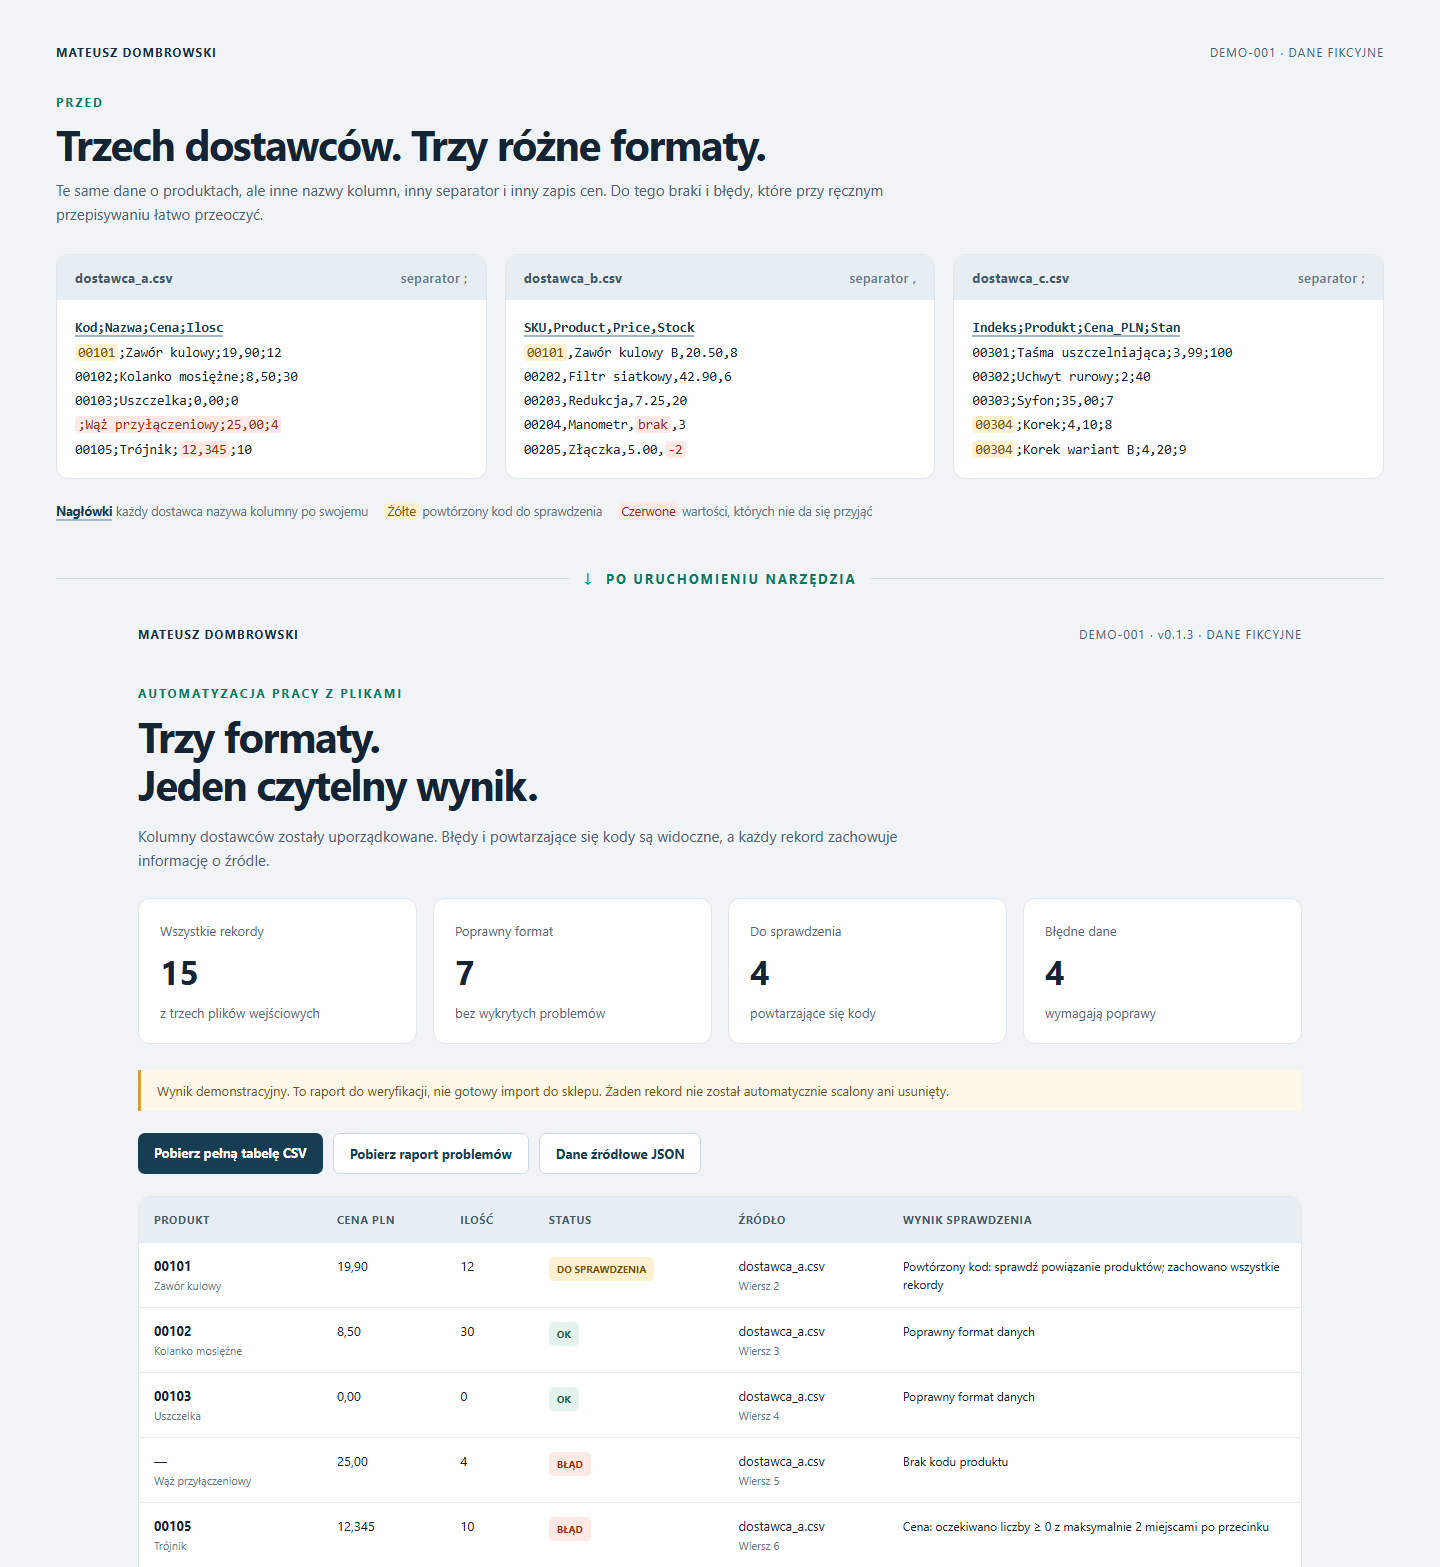Select the 'Dane źródłowe JSON' button
Screen dimensions: 1440x1567
click(x=620, y=1154)
